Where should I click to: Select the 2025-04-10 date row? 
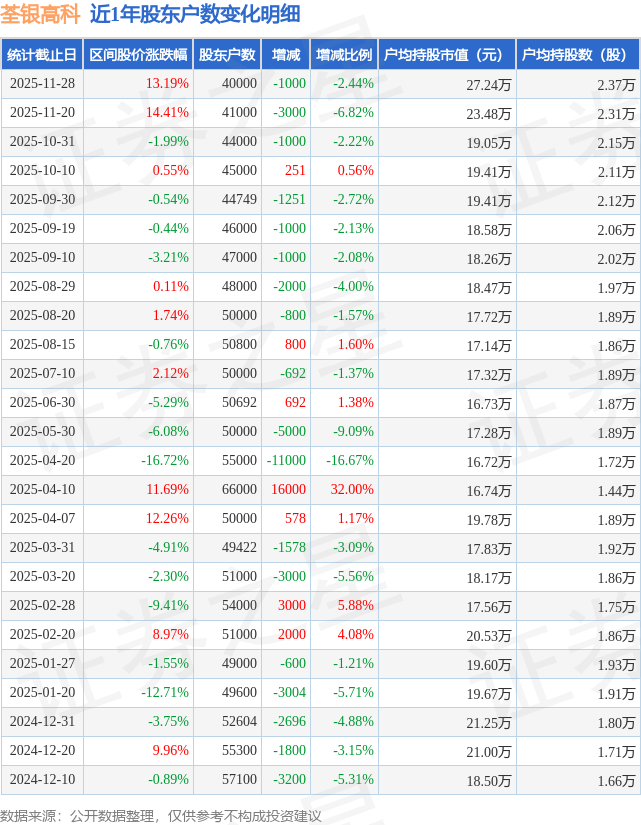coord(42,490)
